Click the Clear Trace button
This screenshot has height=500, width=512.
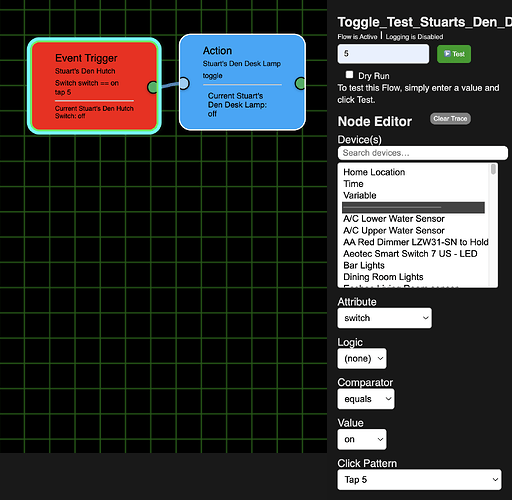click(450, 119)
